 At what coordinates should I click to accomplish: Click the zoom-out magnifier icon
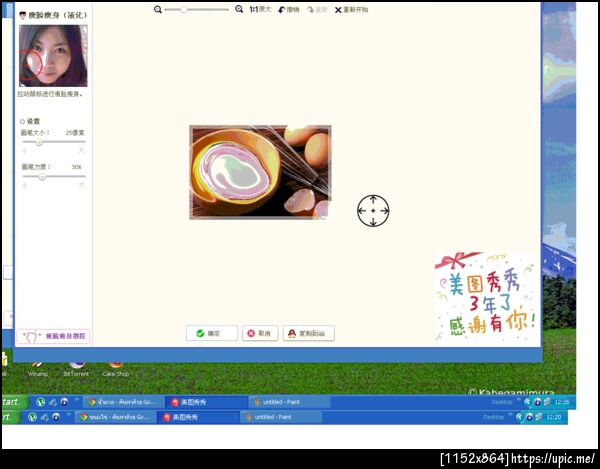coord(158,10)
